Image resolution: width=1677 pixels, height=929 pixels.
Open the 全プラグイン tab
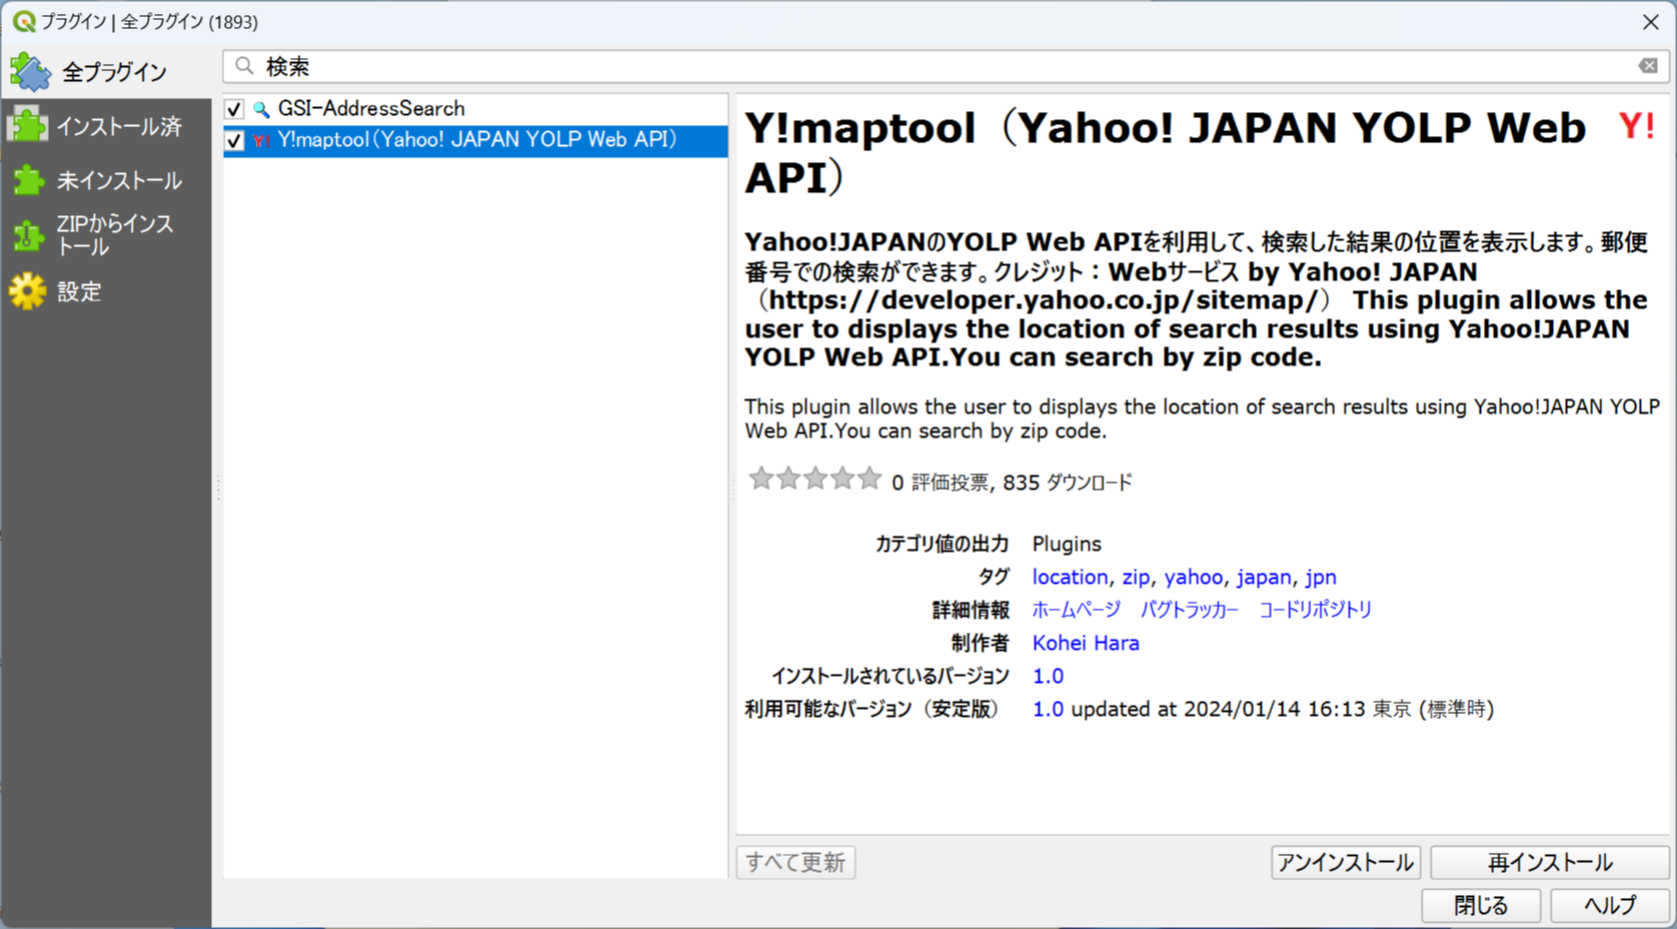[106, 72]
